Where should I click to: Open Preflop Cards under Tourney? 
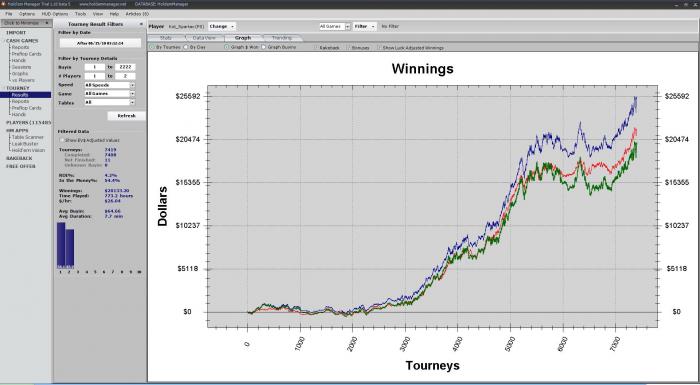click(x=26, y=108)
